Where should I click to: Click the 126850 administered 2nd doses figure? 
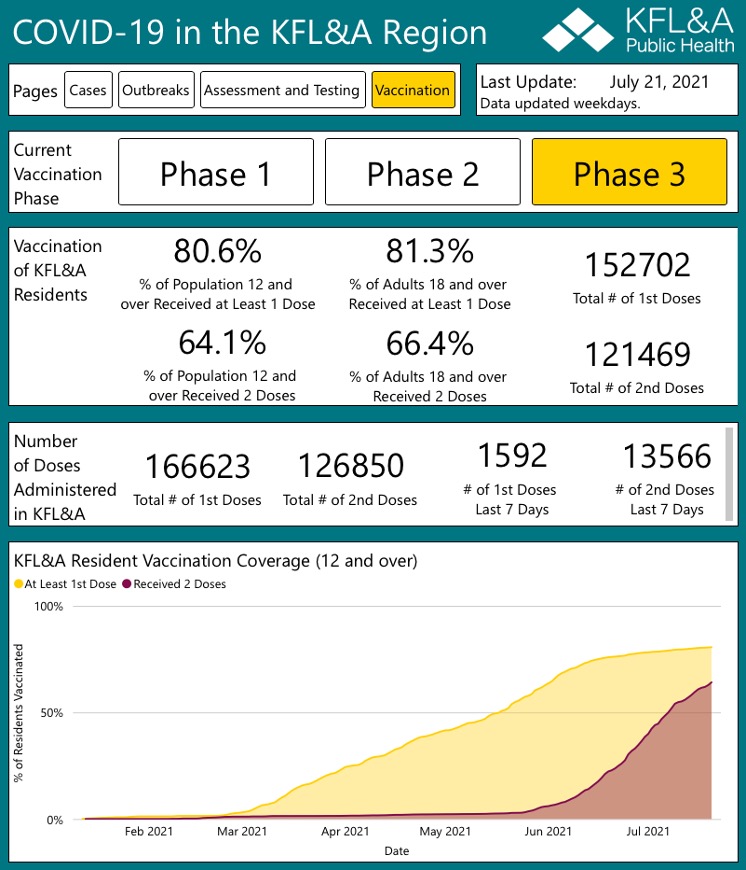(x=351, y=466)
